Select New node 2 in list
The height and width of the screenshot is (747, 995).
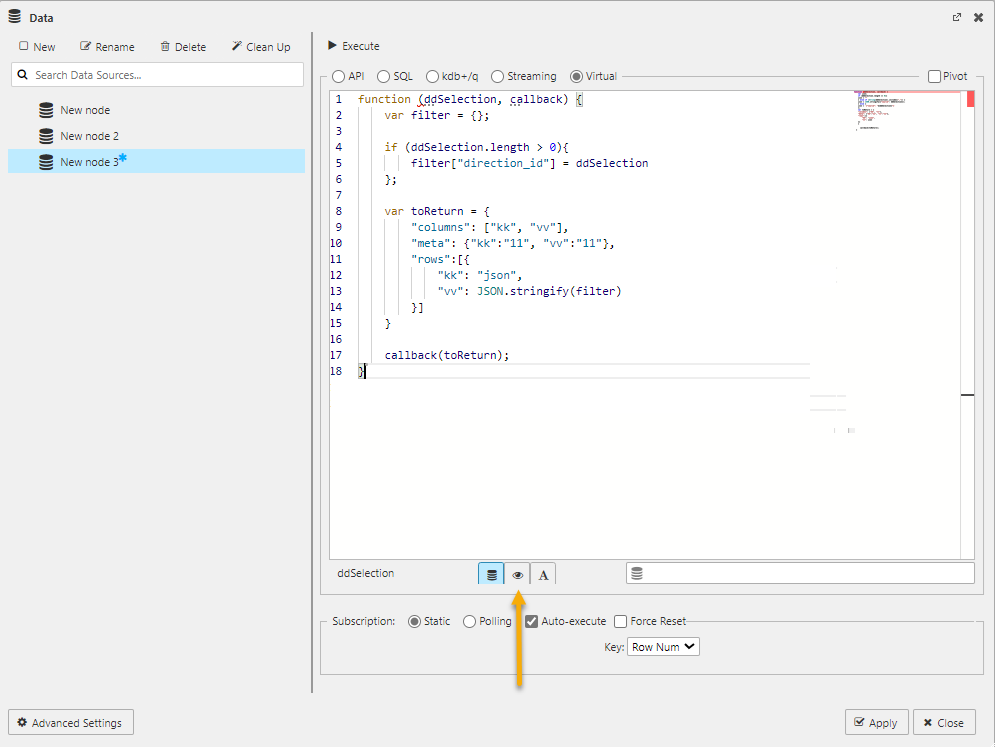pyautogui.click(x=89, y=136)
